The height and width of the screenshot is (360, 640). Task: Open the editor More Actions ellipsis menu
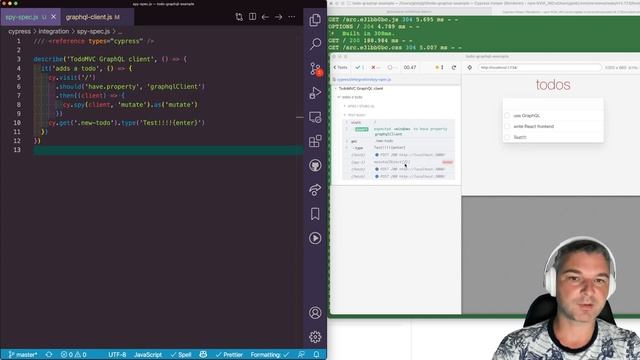291,17
